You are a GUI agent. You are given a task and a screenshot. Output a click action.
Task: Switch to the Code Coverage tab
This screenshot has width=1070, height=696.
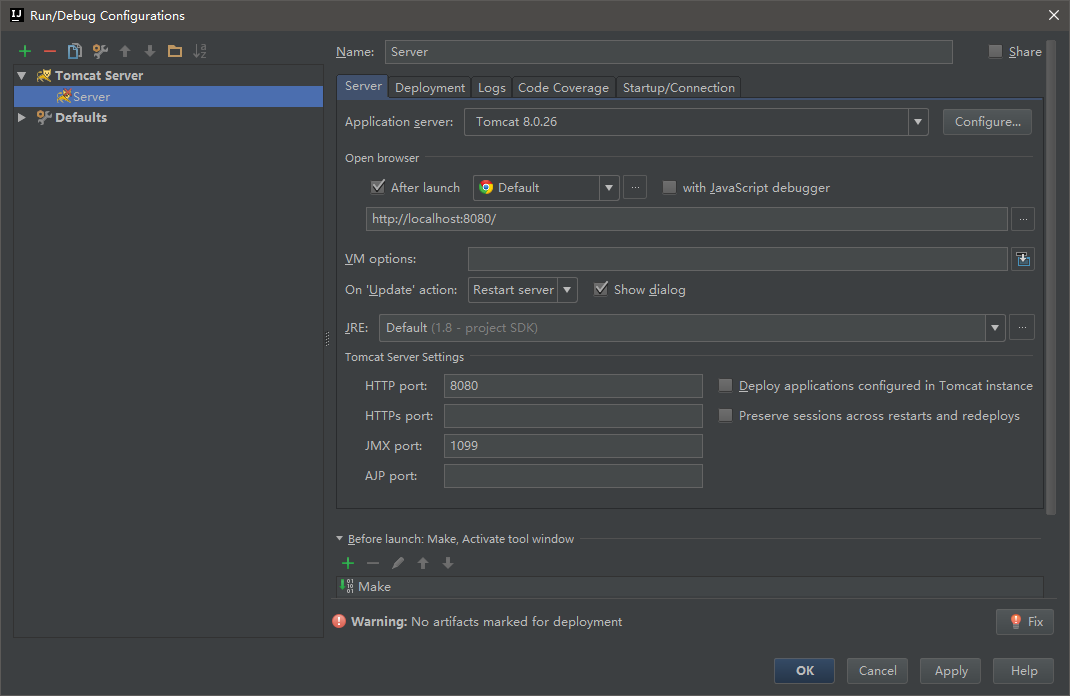pyautogui.click(x=563, y=87)
